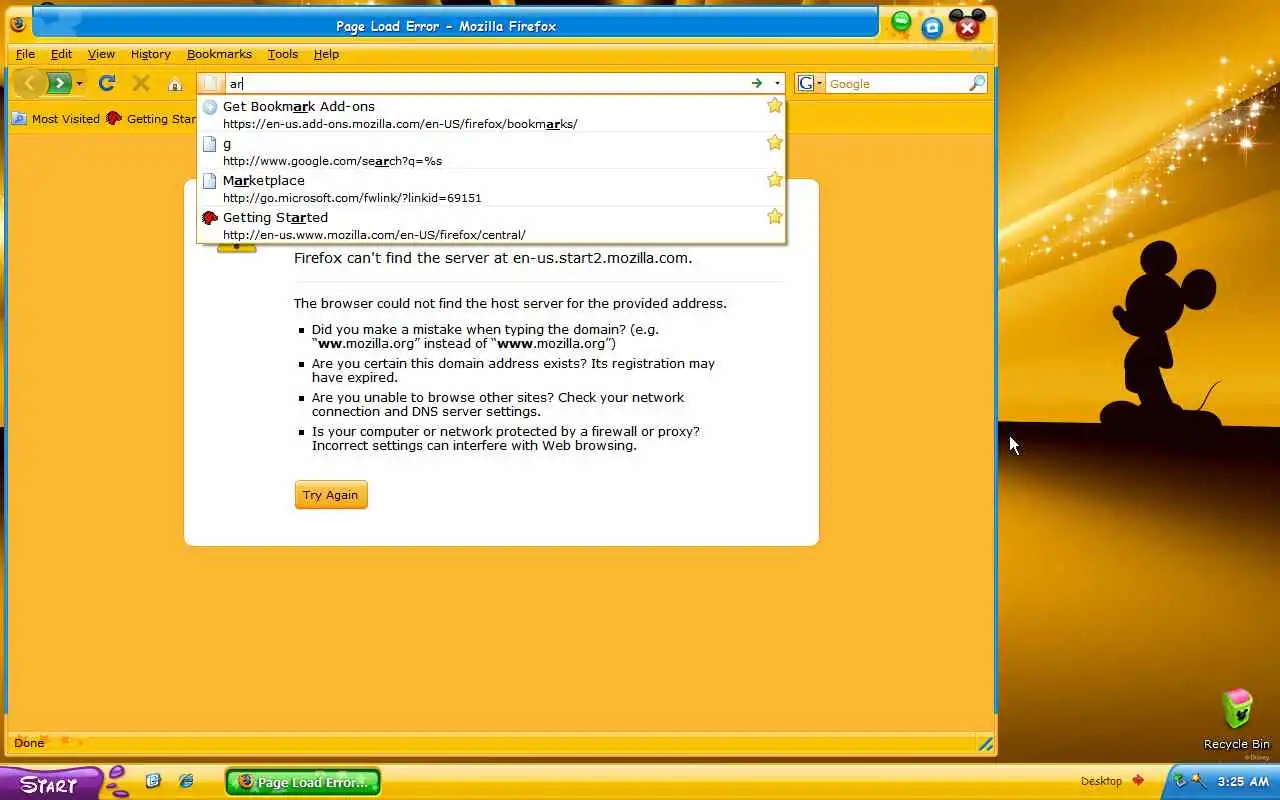Go forward with the green Forward arrow
The width and height of the screenshot is (1280, 800).
[59, 83]
